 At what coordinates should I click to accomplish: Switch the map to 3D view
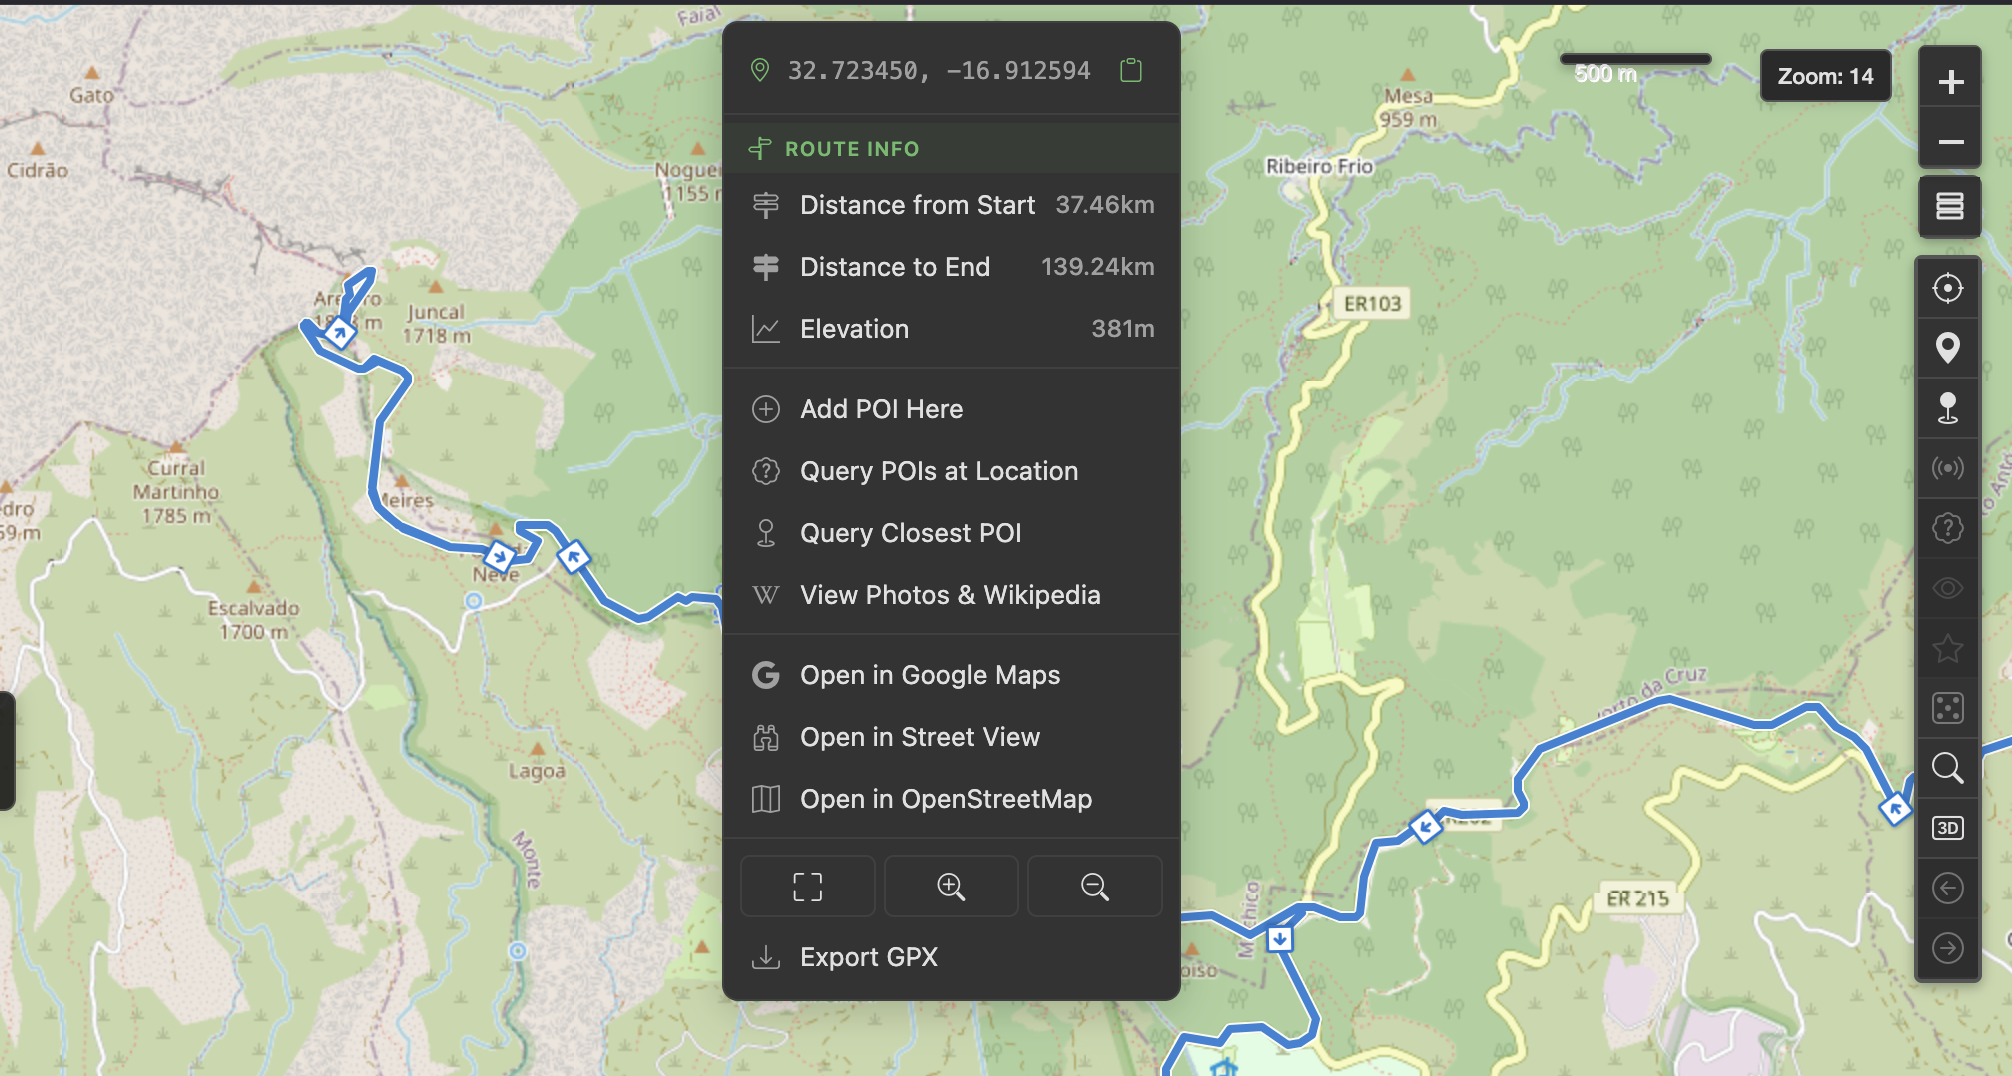pos(1948,828)
